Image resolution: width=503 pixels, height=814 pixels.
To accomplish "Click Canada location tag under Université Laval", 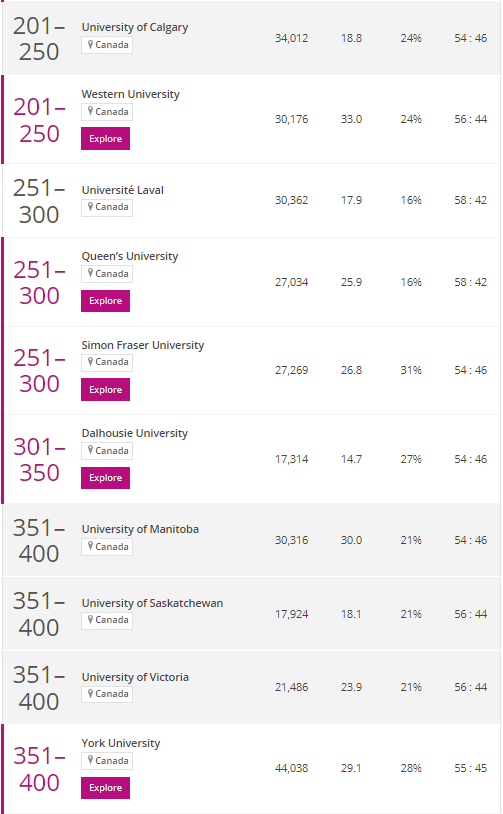I will (107, 207).
